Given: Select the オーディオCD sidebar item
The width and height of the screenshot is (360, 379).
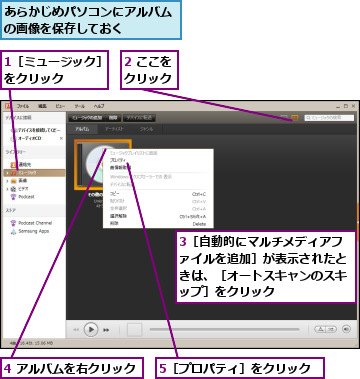Looking at the screenshot, I should pyautogui.click(x=29, y=138).
